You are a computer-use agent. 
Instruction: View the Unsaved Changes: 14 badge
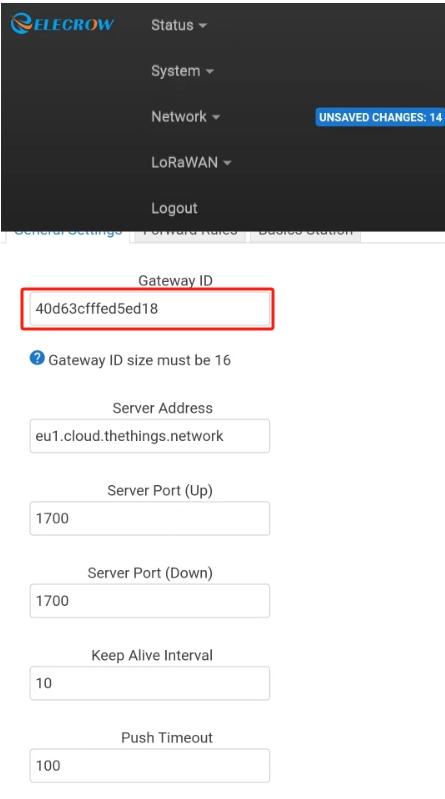(380, 117)
